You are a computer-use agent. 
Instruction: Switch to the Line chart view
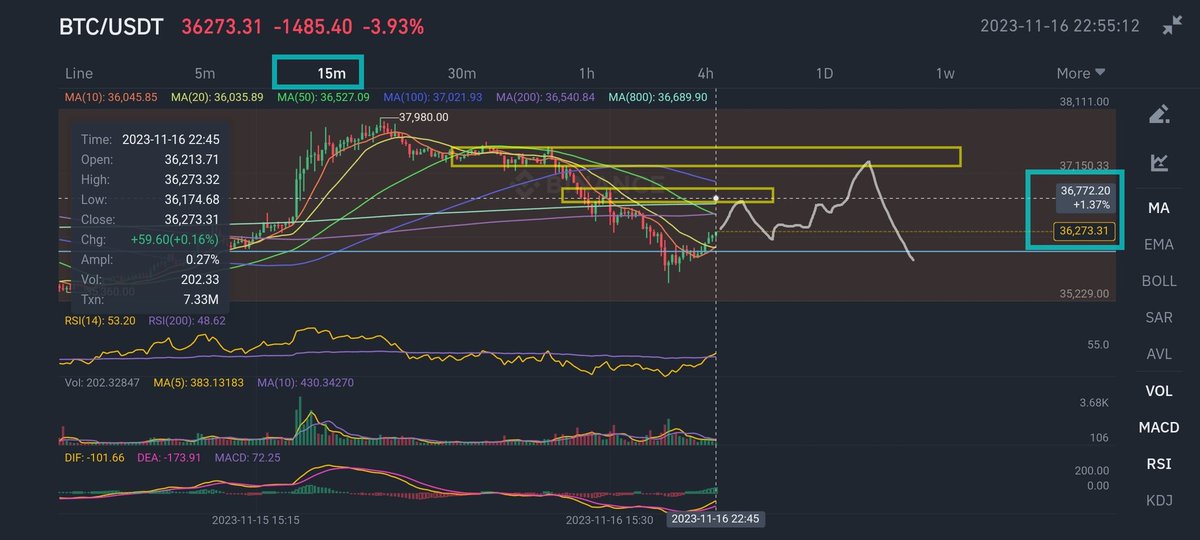[x=79, y=73]
